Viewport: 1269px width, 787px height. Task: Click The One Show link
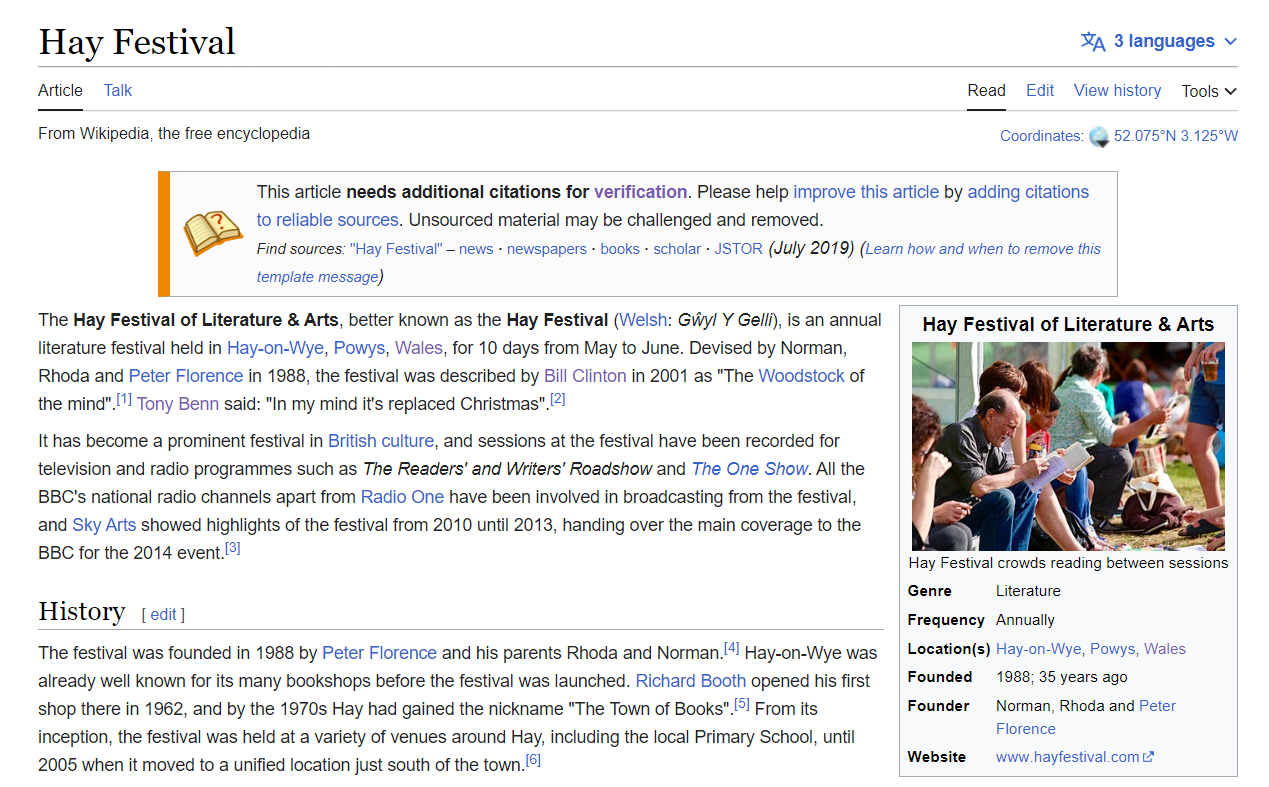point(750,469)
